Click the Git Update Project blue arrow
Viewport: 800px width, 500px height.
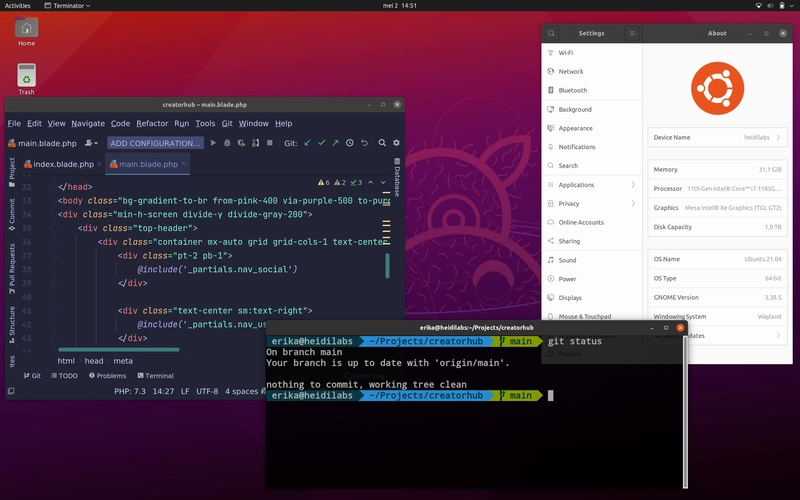(x=307, y=143)
